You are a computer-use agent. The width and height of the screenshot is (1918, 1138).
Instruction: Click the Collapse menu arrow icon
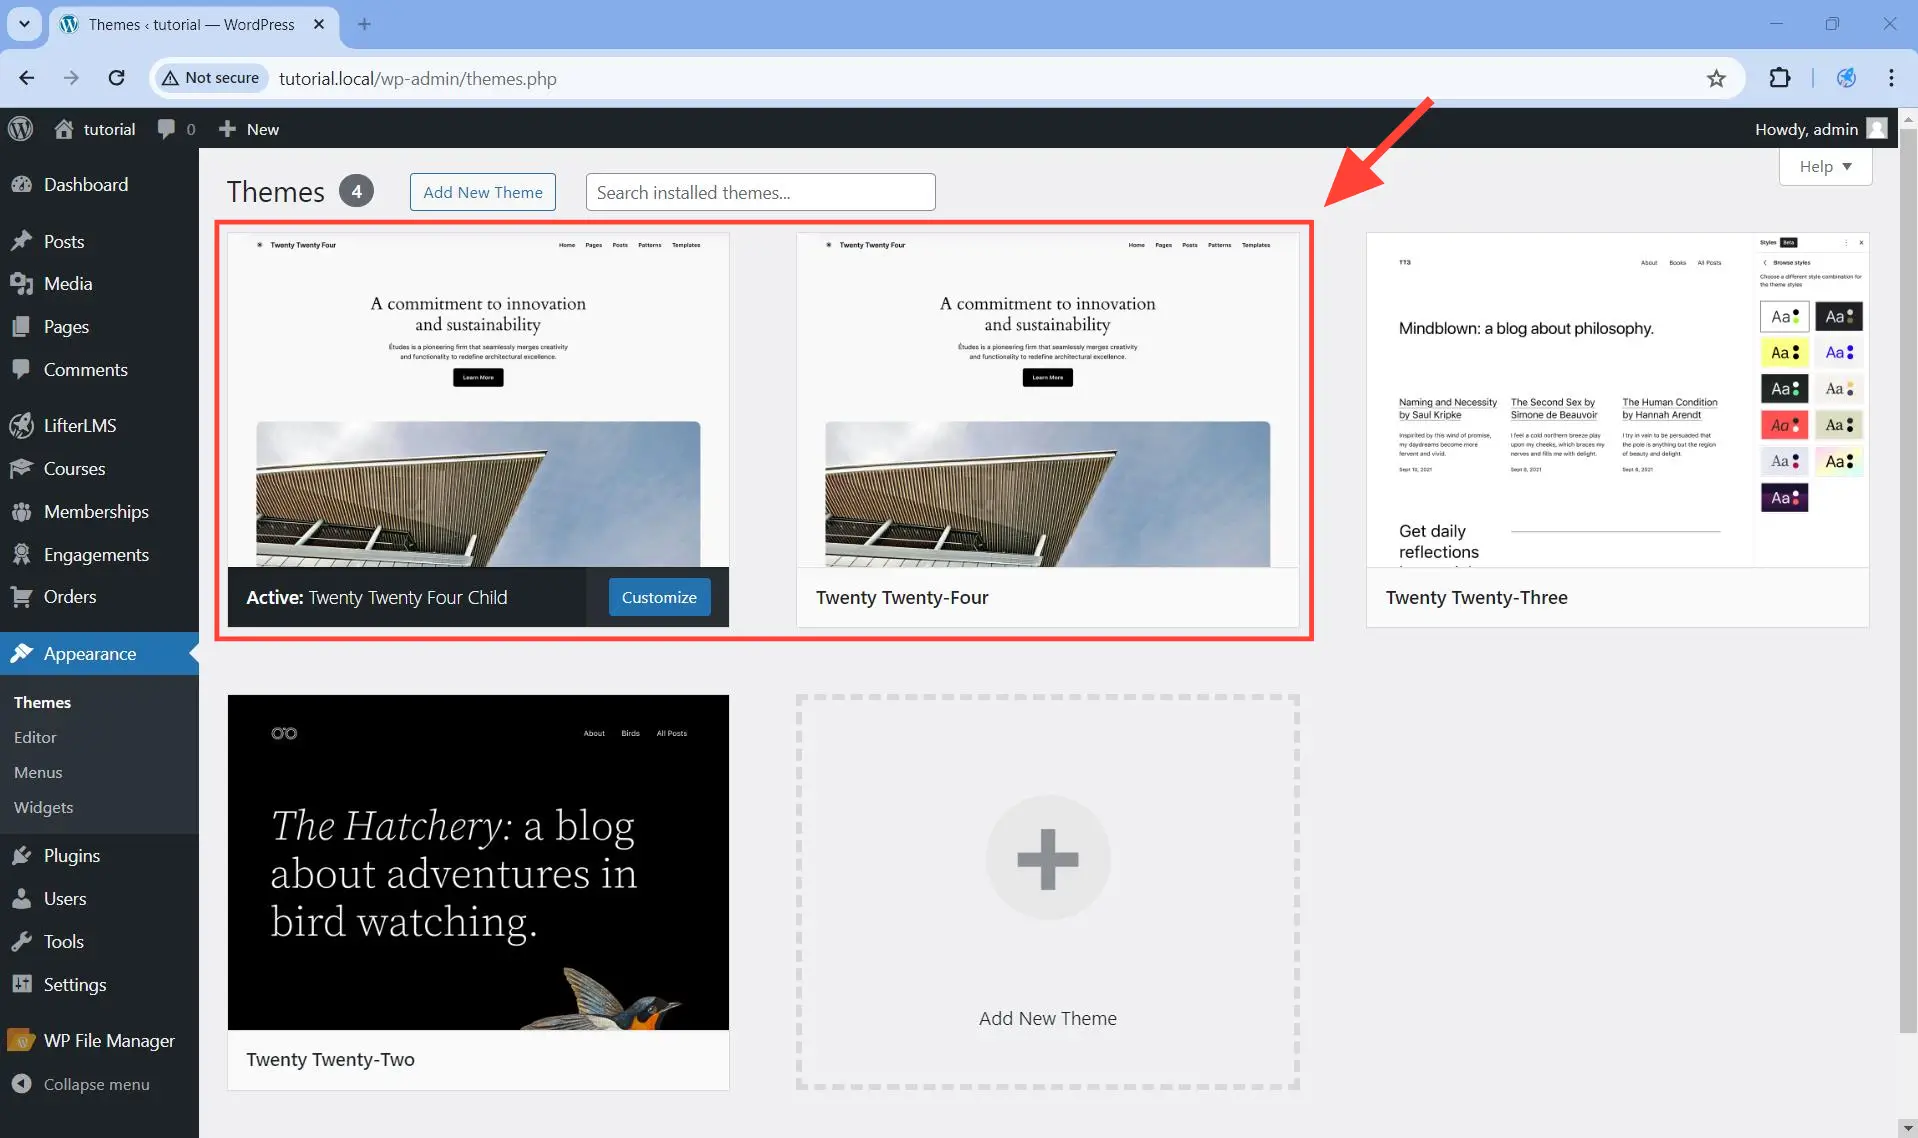coord(21,1084)
